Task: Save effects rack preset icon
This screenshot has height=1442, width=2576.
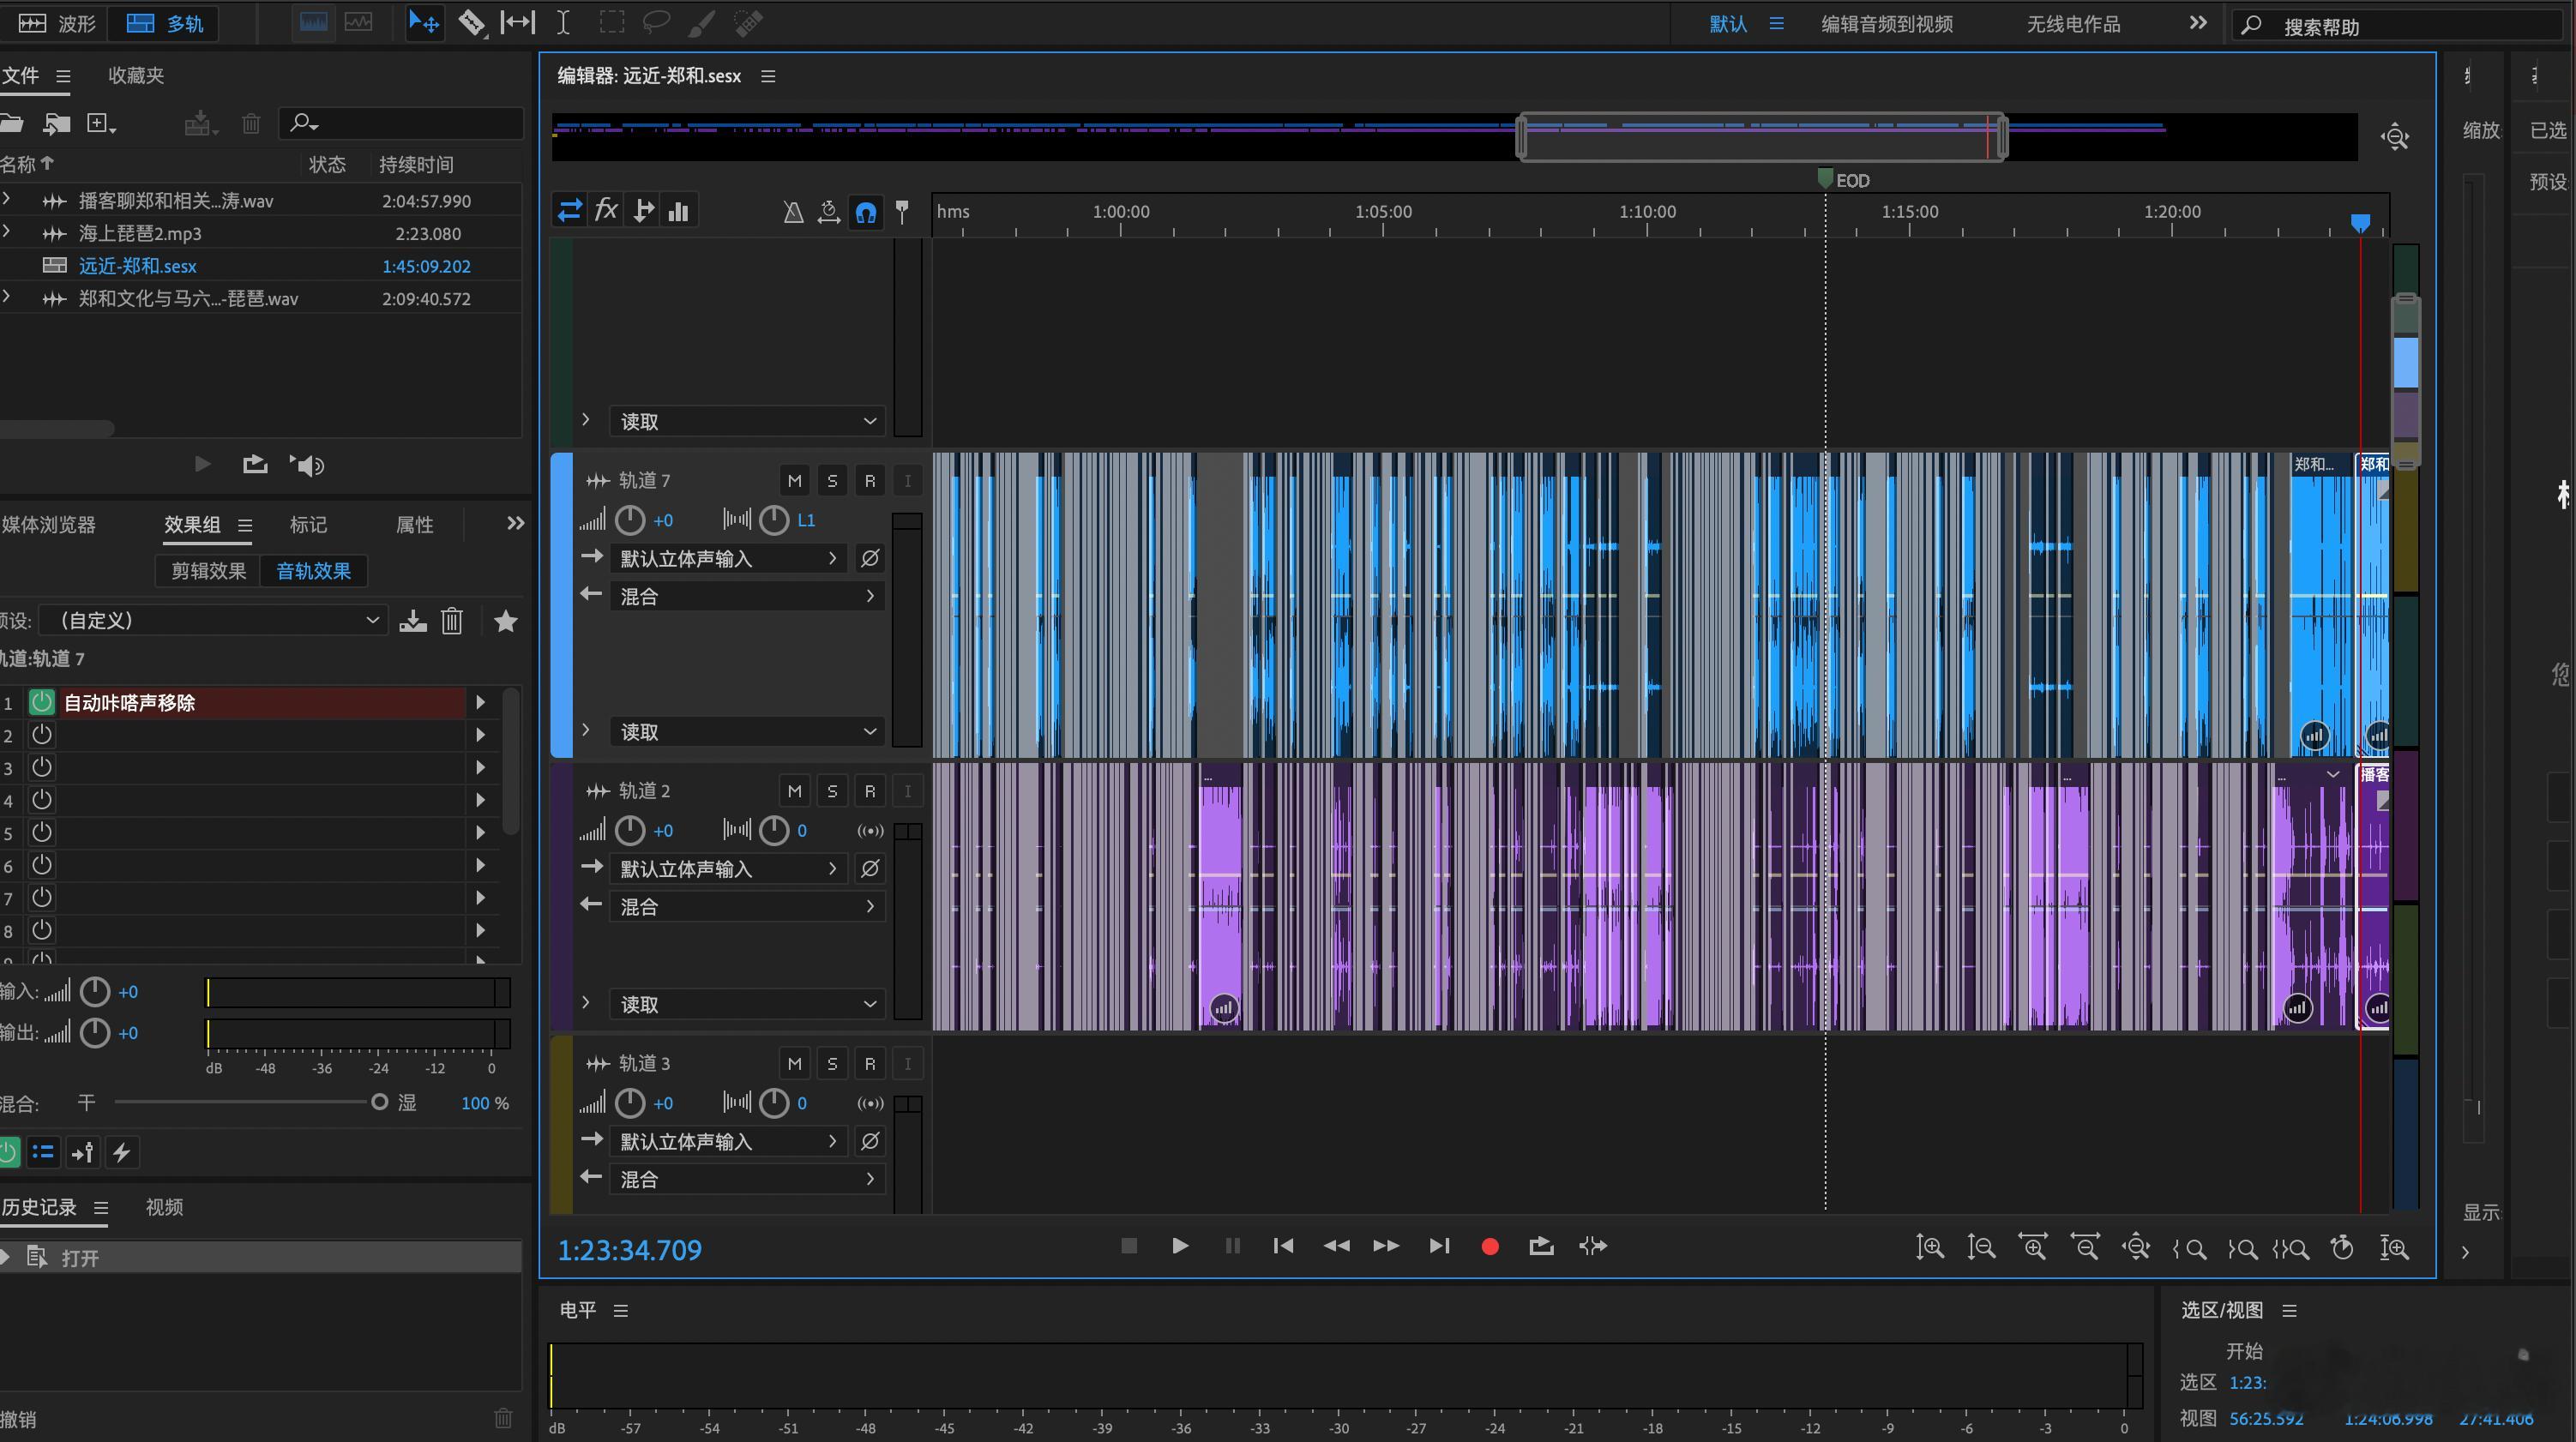Action: [413, 621]
